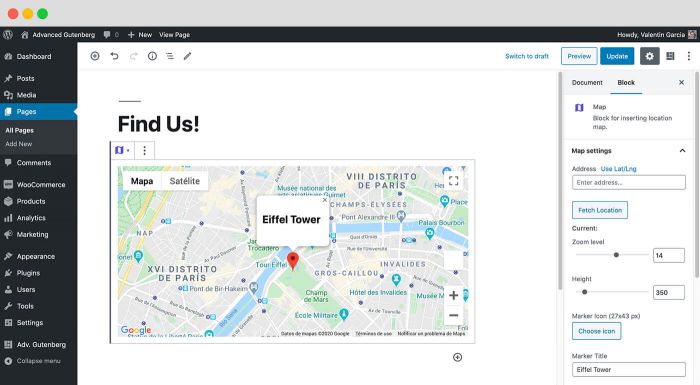This screenshot has height=385, width=700.
Task: Switch map to Satélite view
Action: pos(184,181)
